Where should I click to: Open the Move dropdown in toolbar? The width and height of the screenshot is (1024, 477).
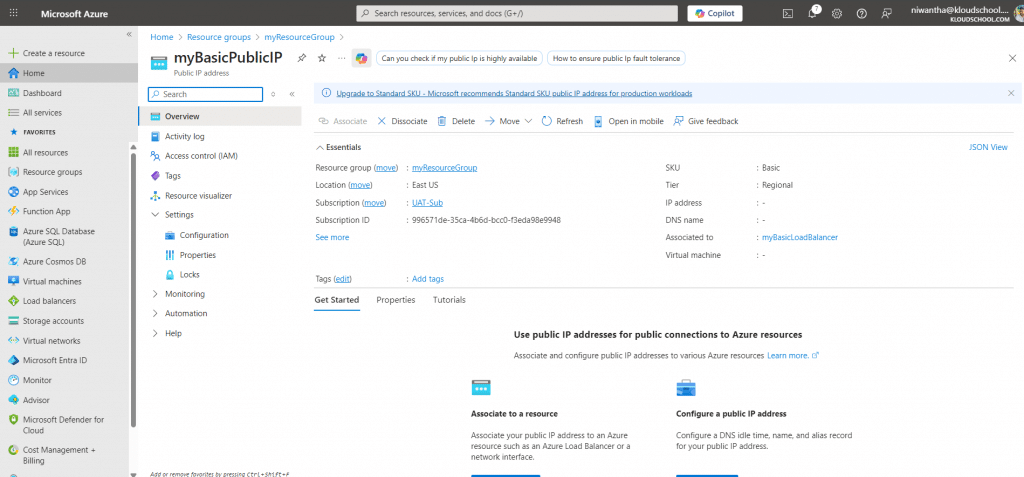pos(508,121)
